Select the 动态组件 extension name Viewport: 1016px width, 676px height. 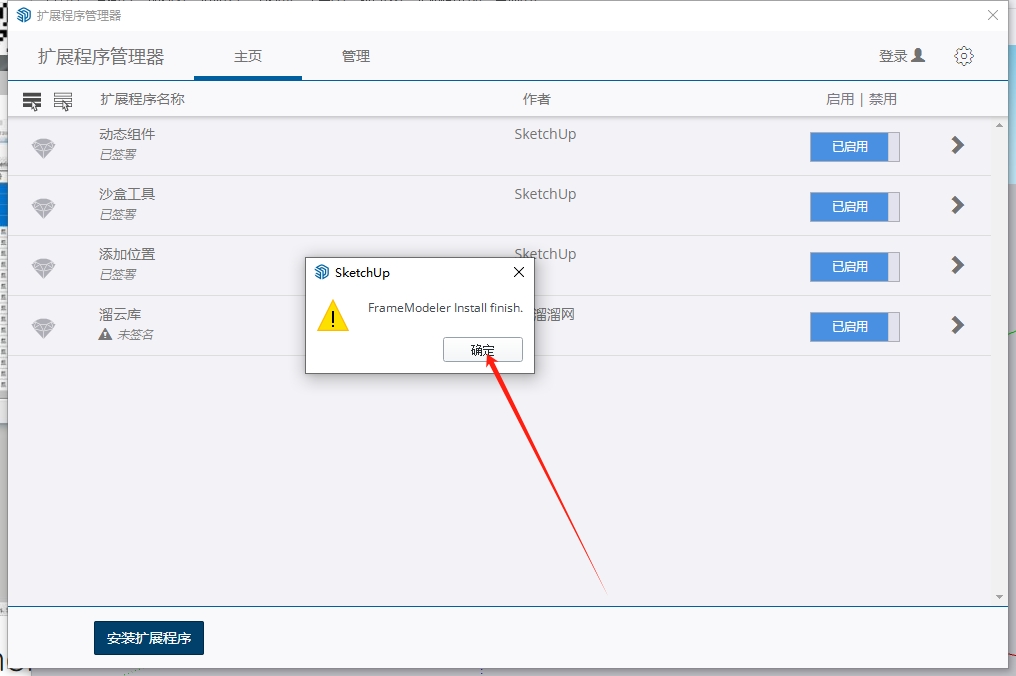click(x=127, y=134)
